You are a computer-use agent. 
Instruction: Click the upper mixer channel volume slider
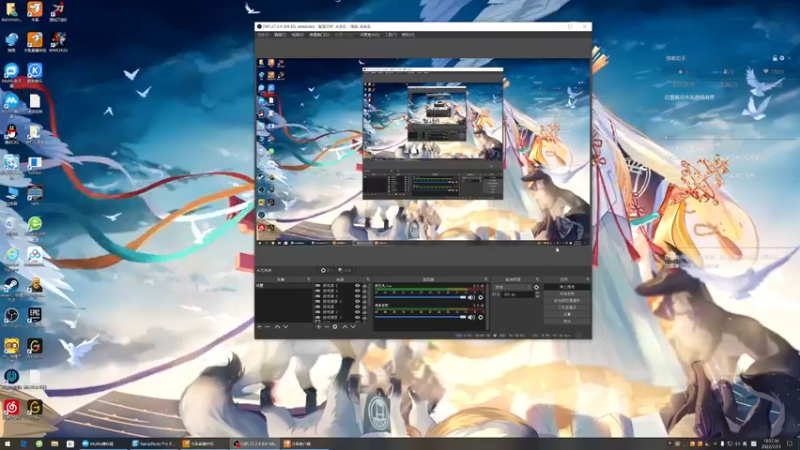421,297
